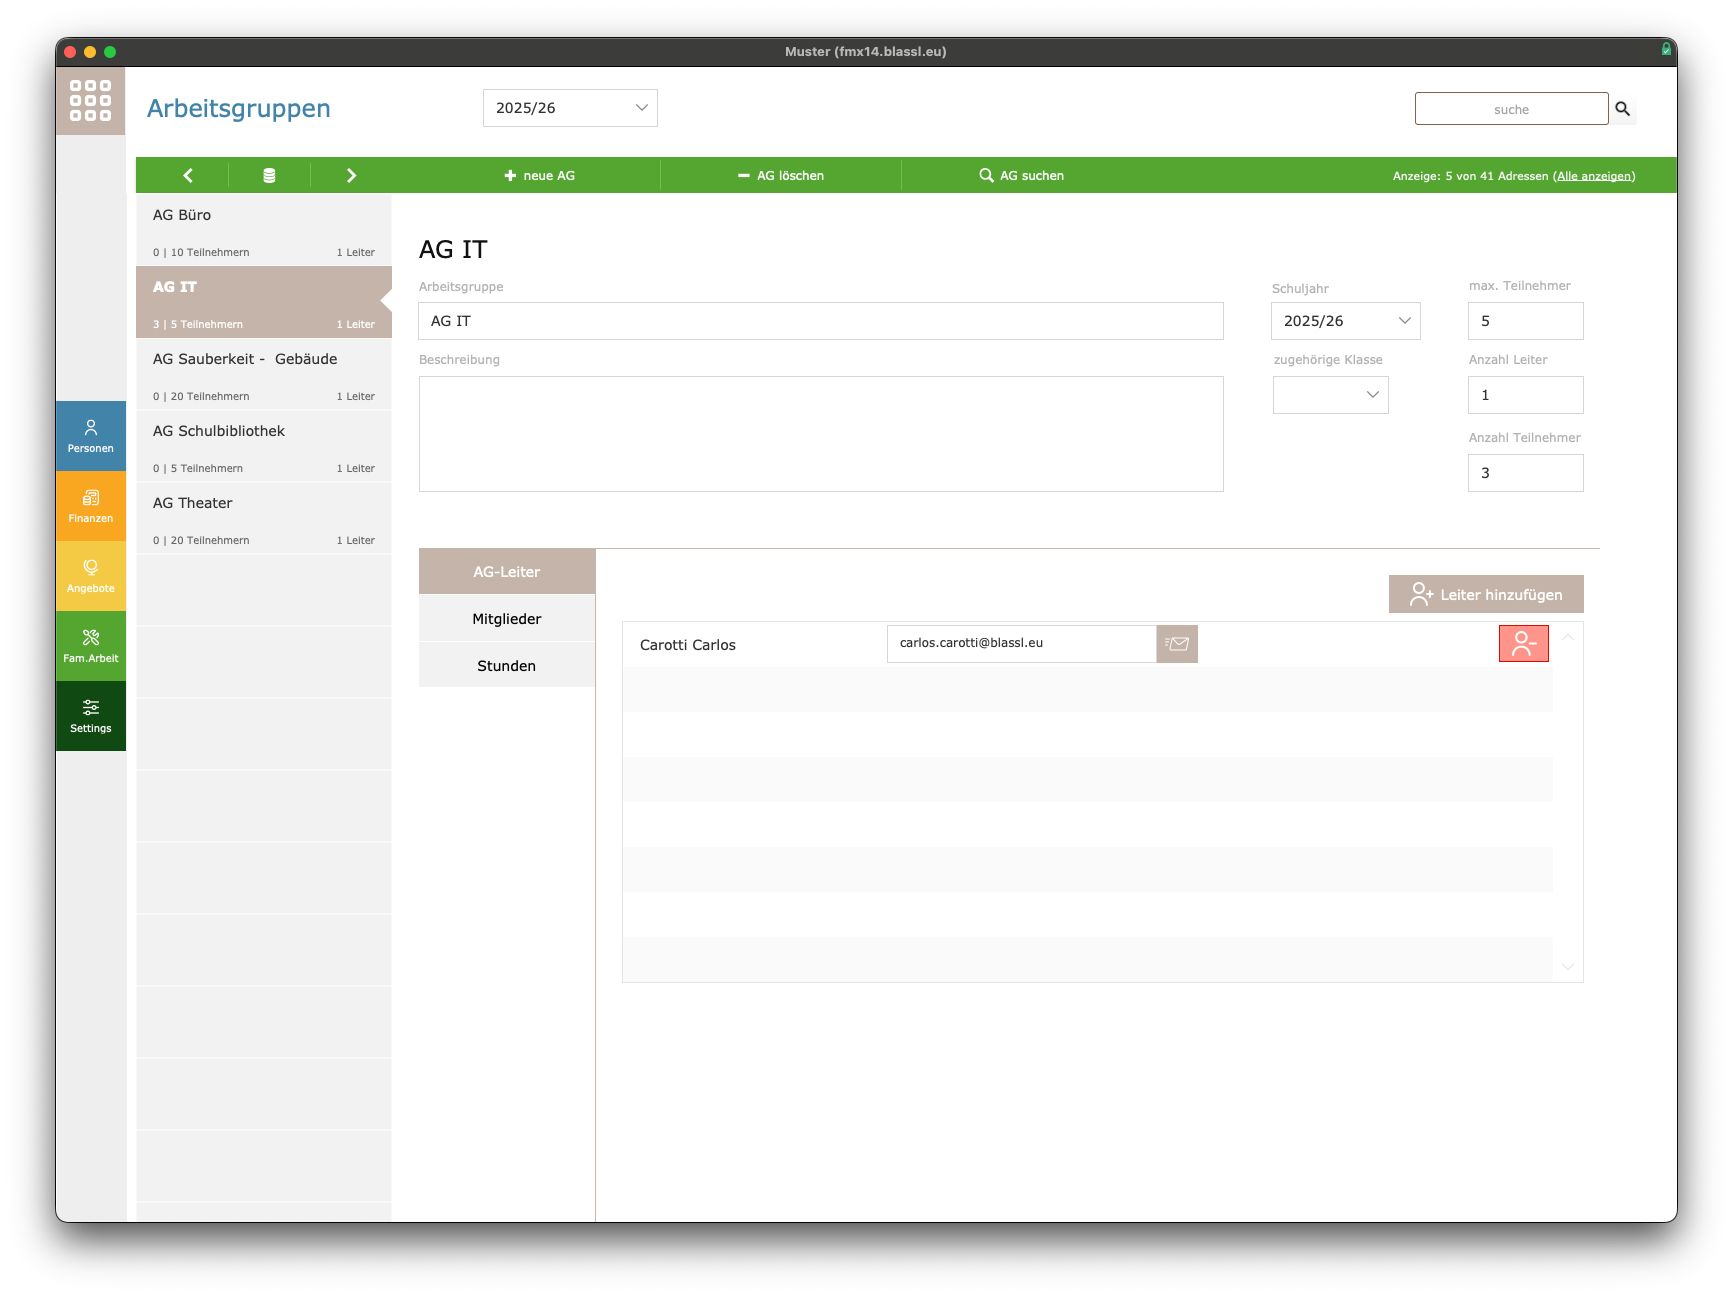Click Leiter hinzufügen button
The image size is (1733, 1296).
pos(1486,594)
